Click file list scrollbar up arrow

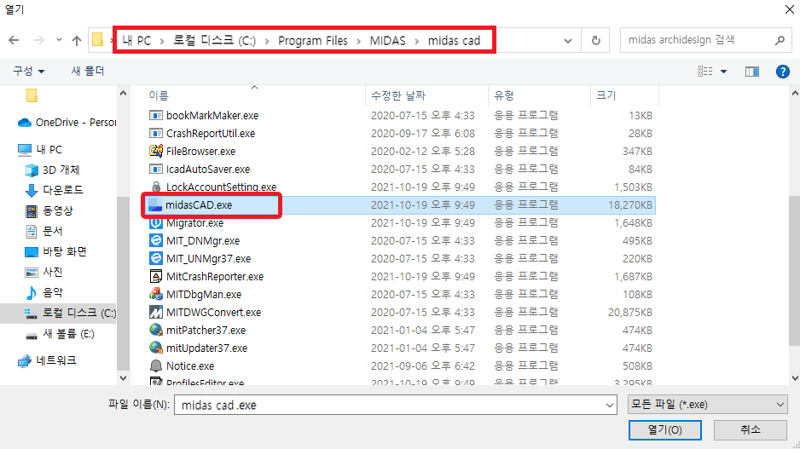point(794,93)
